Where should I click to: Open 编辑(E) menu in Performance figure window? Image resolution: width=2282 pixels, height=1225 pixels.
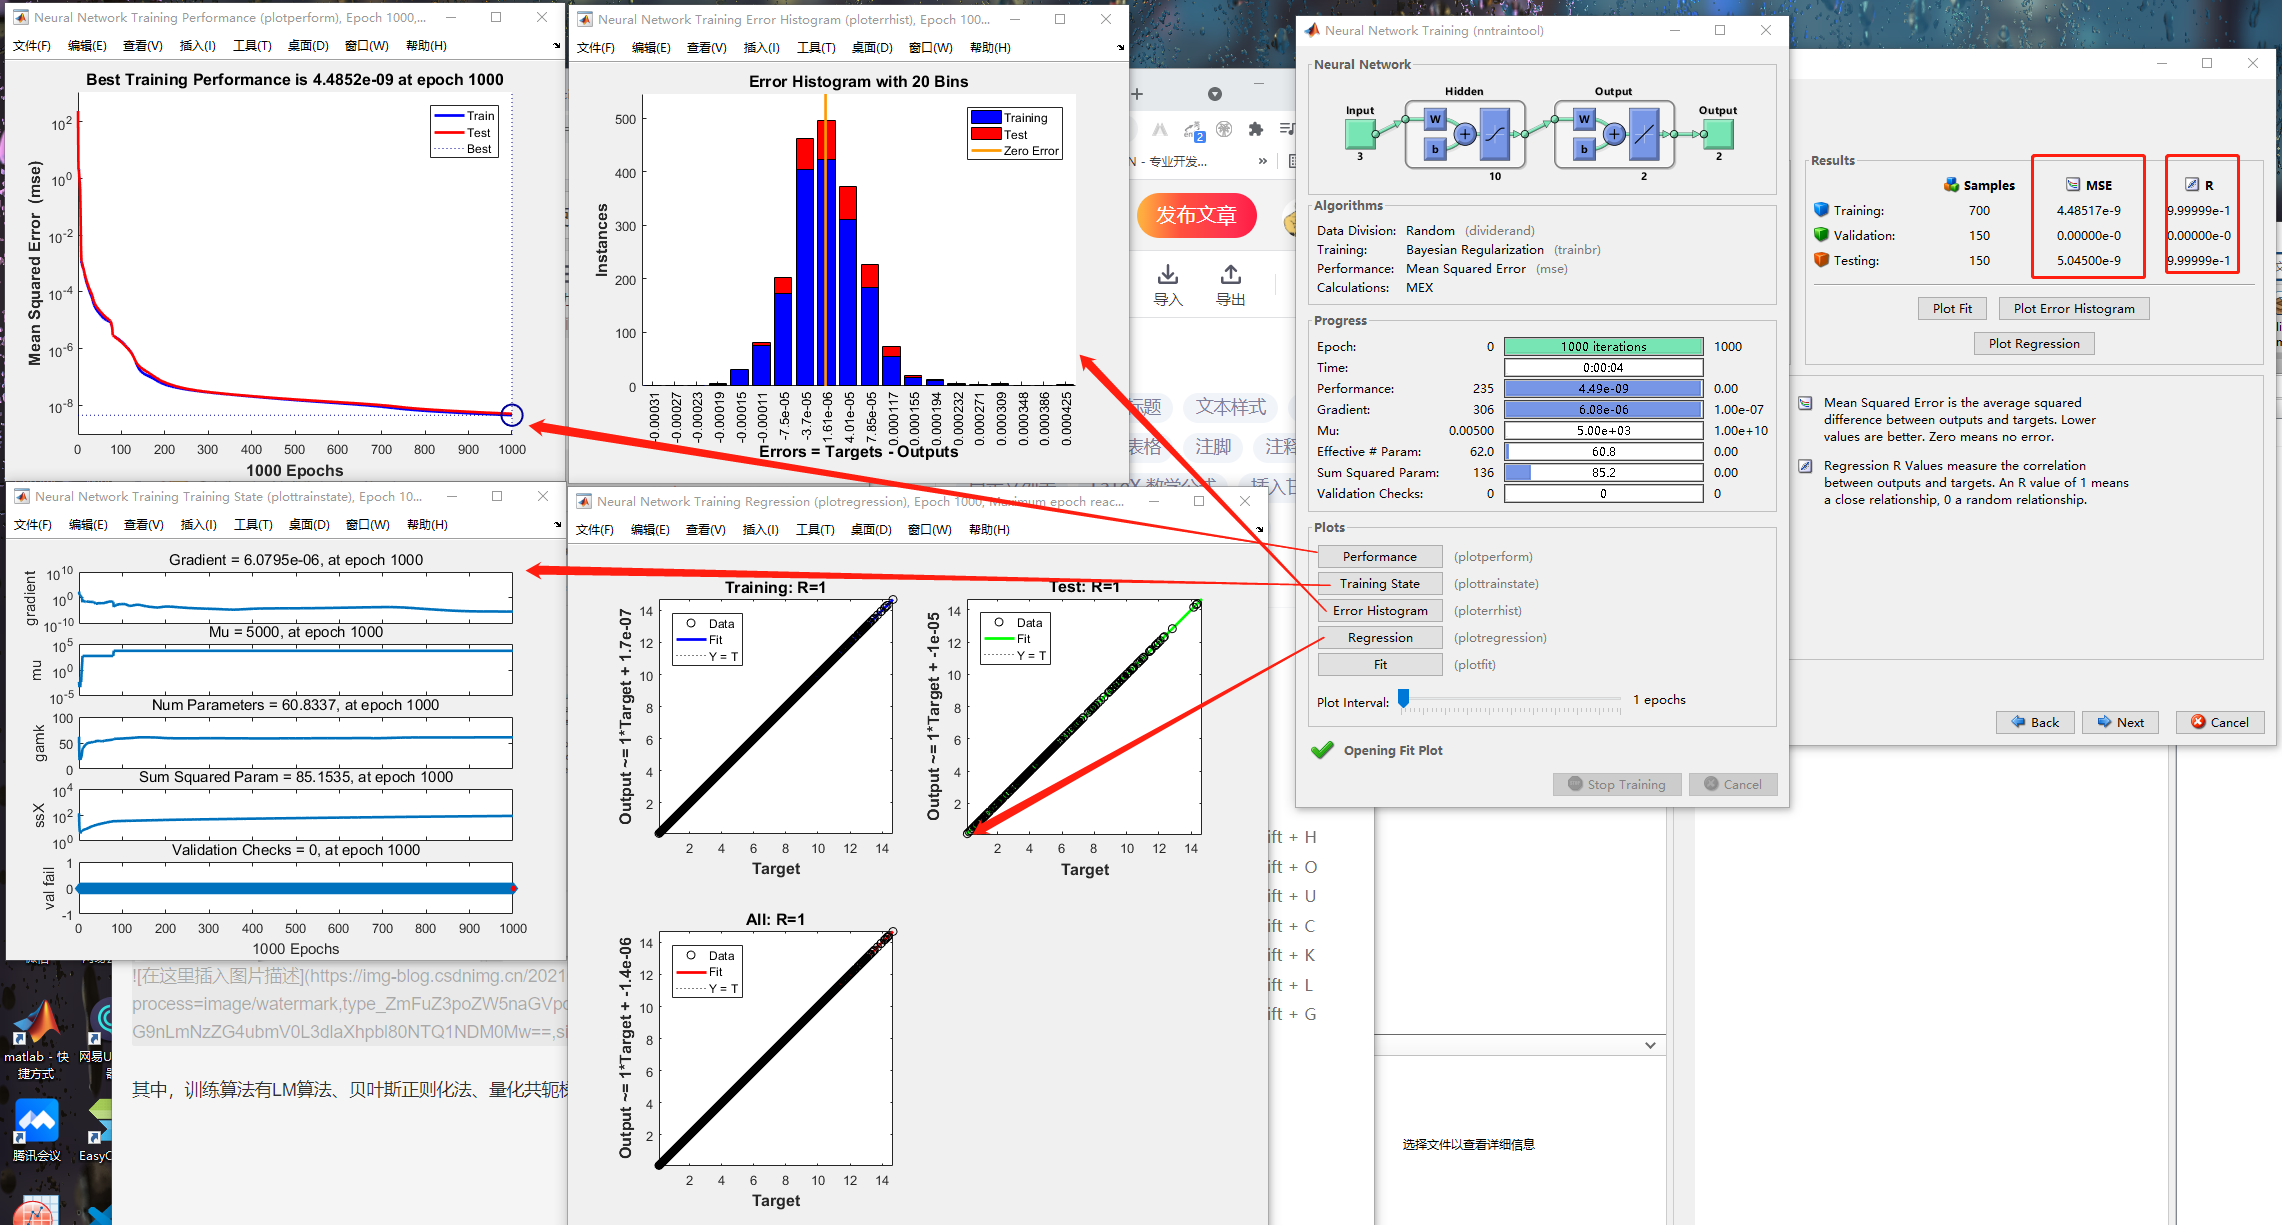coord(86,46)
